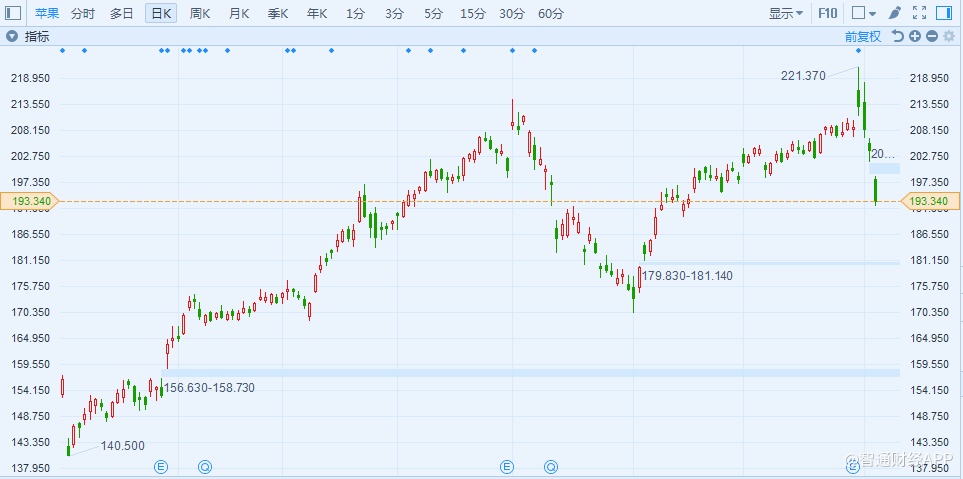The image size is (963, 479).
Task: Click the first E earnings marker icon
Action: [x=161, y=467]
